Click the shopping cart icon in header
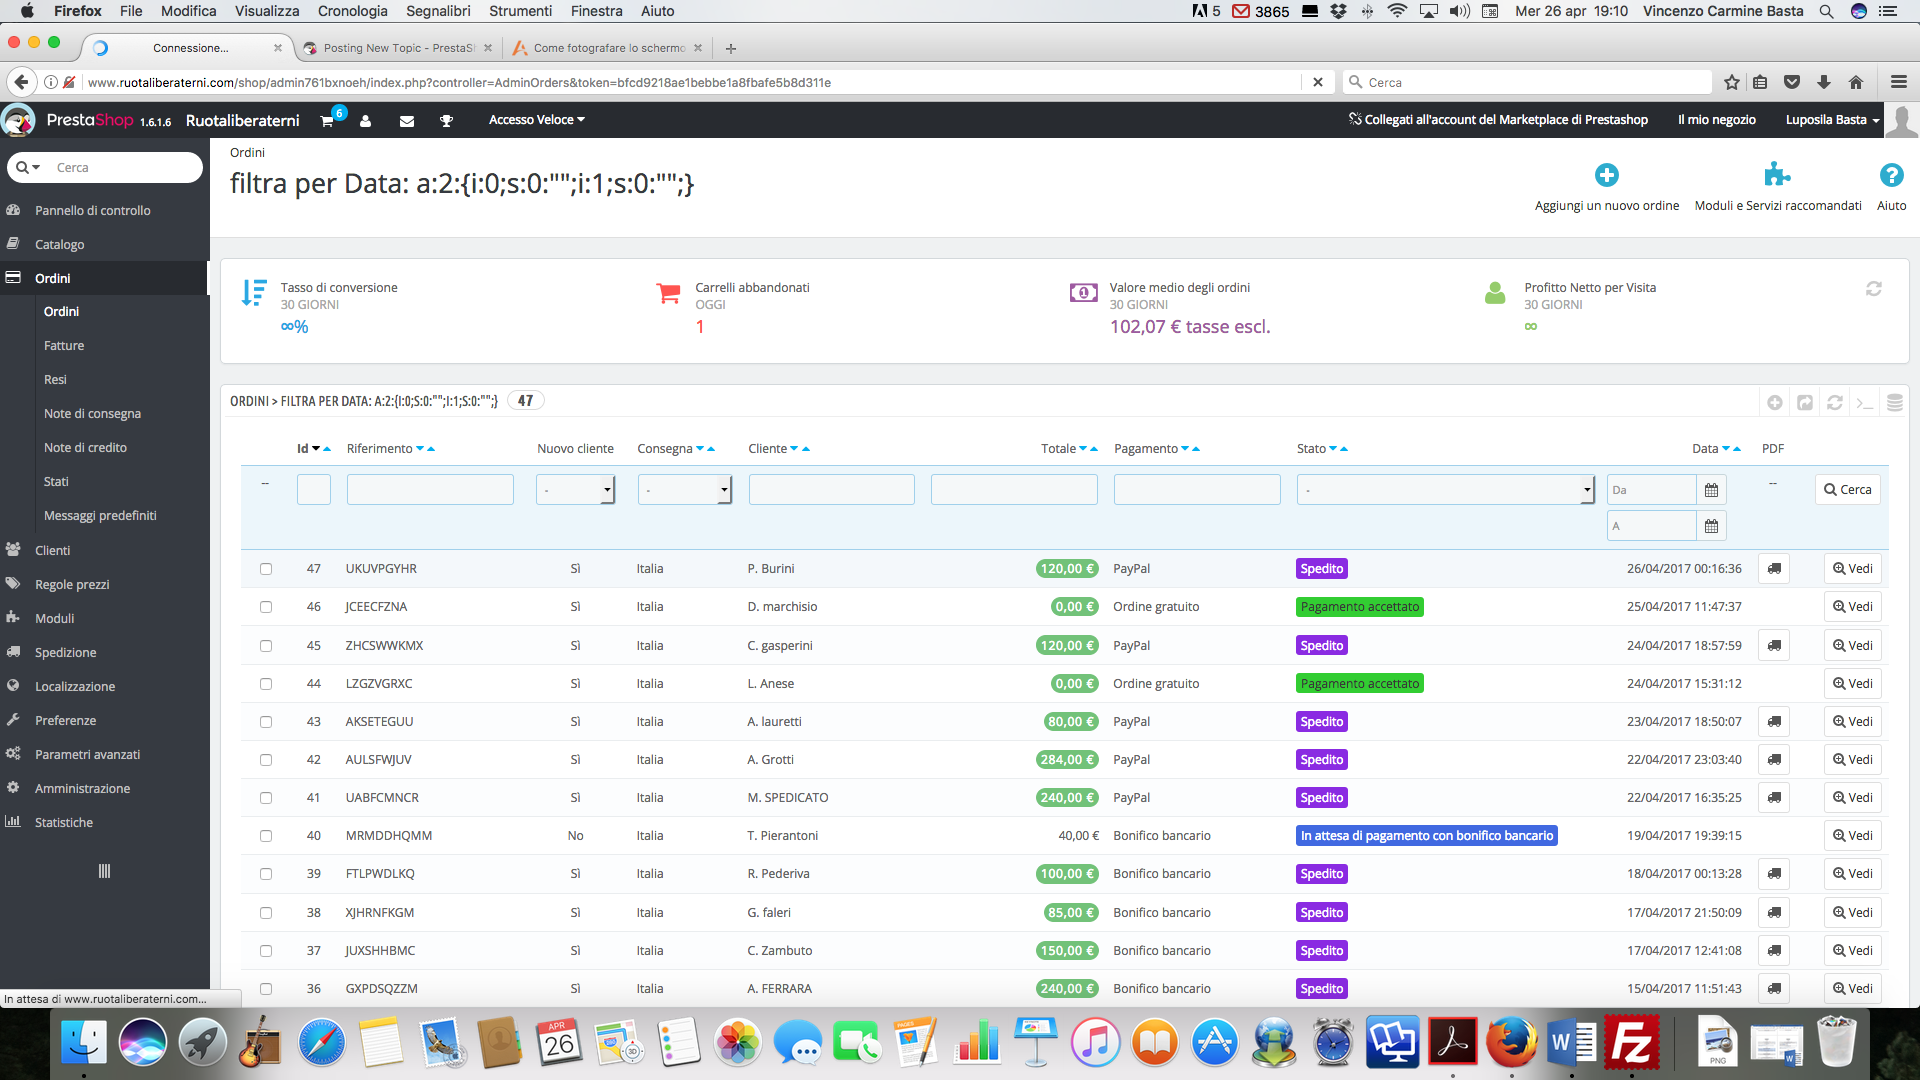The width and height of the screenshot is (1920, 1080). click(x=327, y=121)
